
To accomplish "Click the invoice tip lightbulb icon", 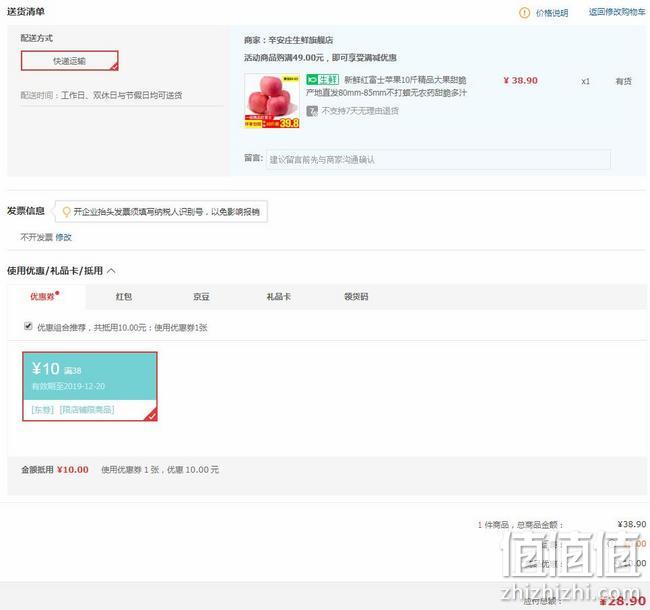I will click(66, 212).
